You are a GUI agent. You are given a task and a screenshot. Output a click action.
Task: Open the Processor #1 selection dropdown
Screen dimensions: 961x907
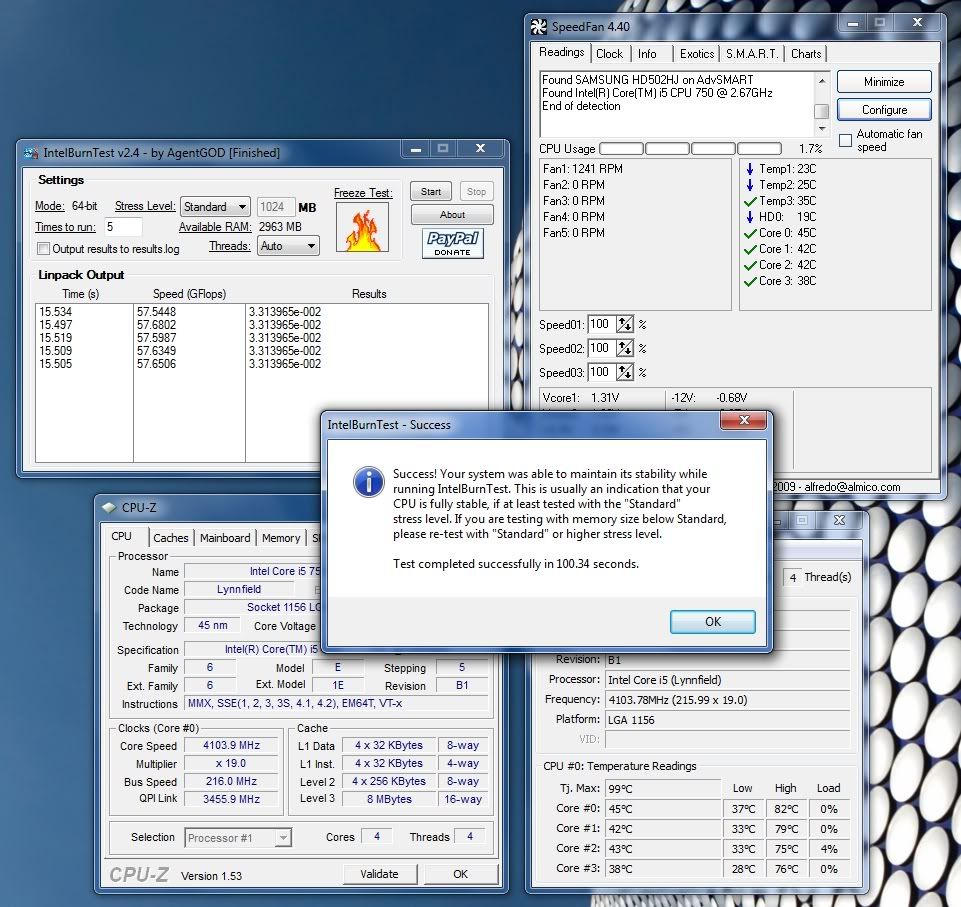point(238,838)
